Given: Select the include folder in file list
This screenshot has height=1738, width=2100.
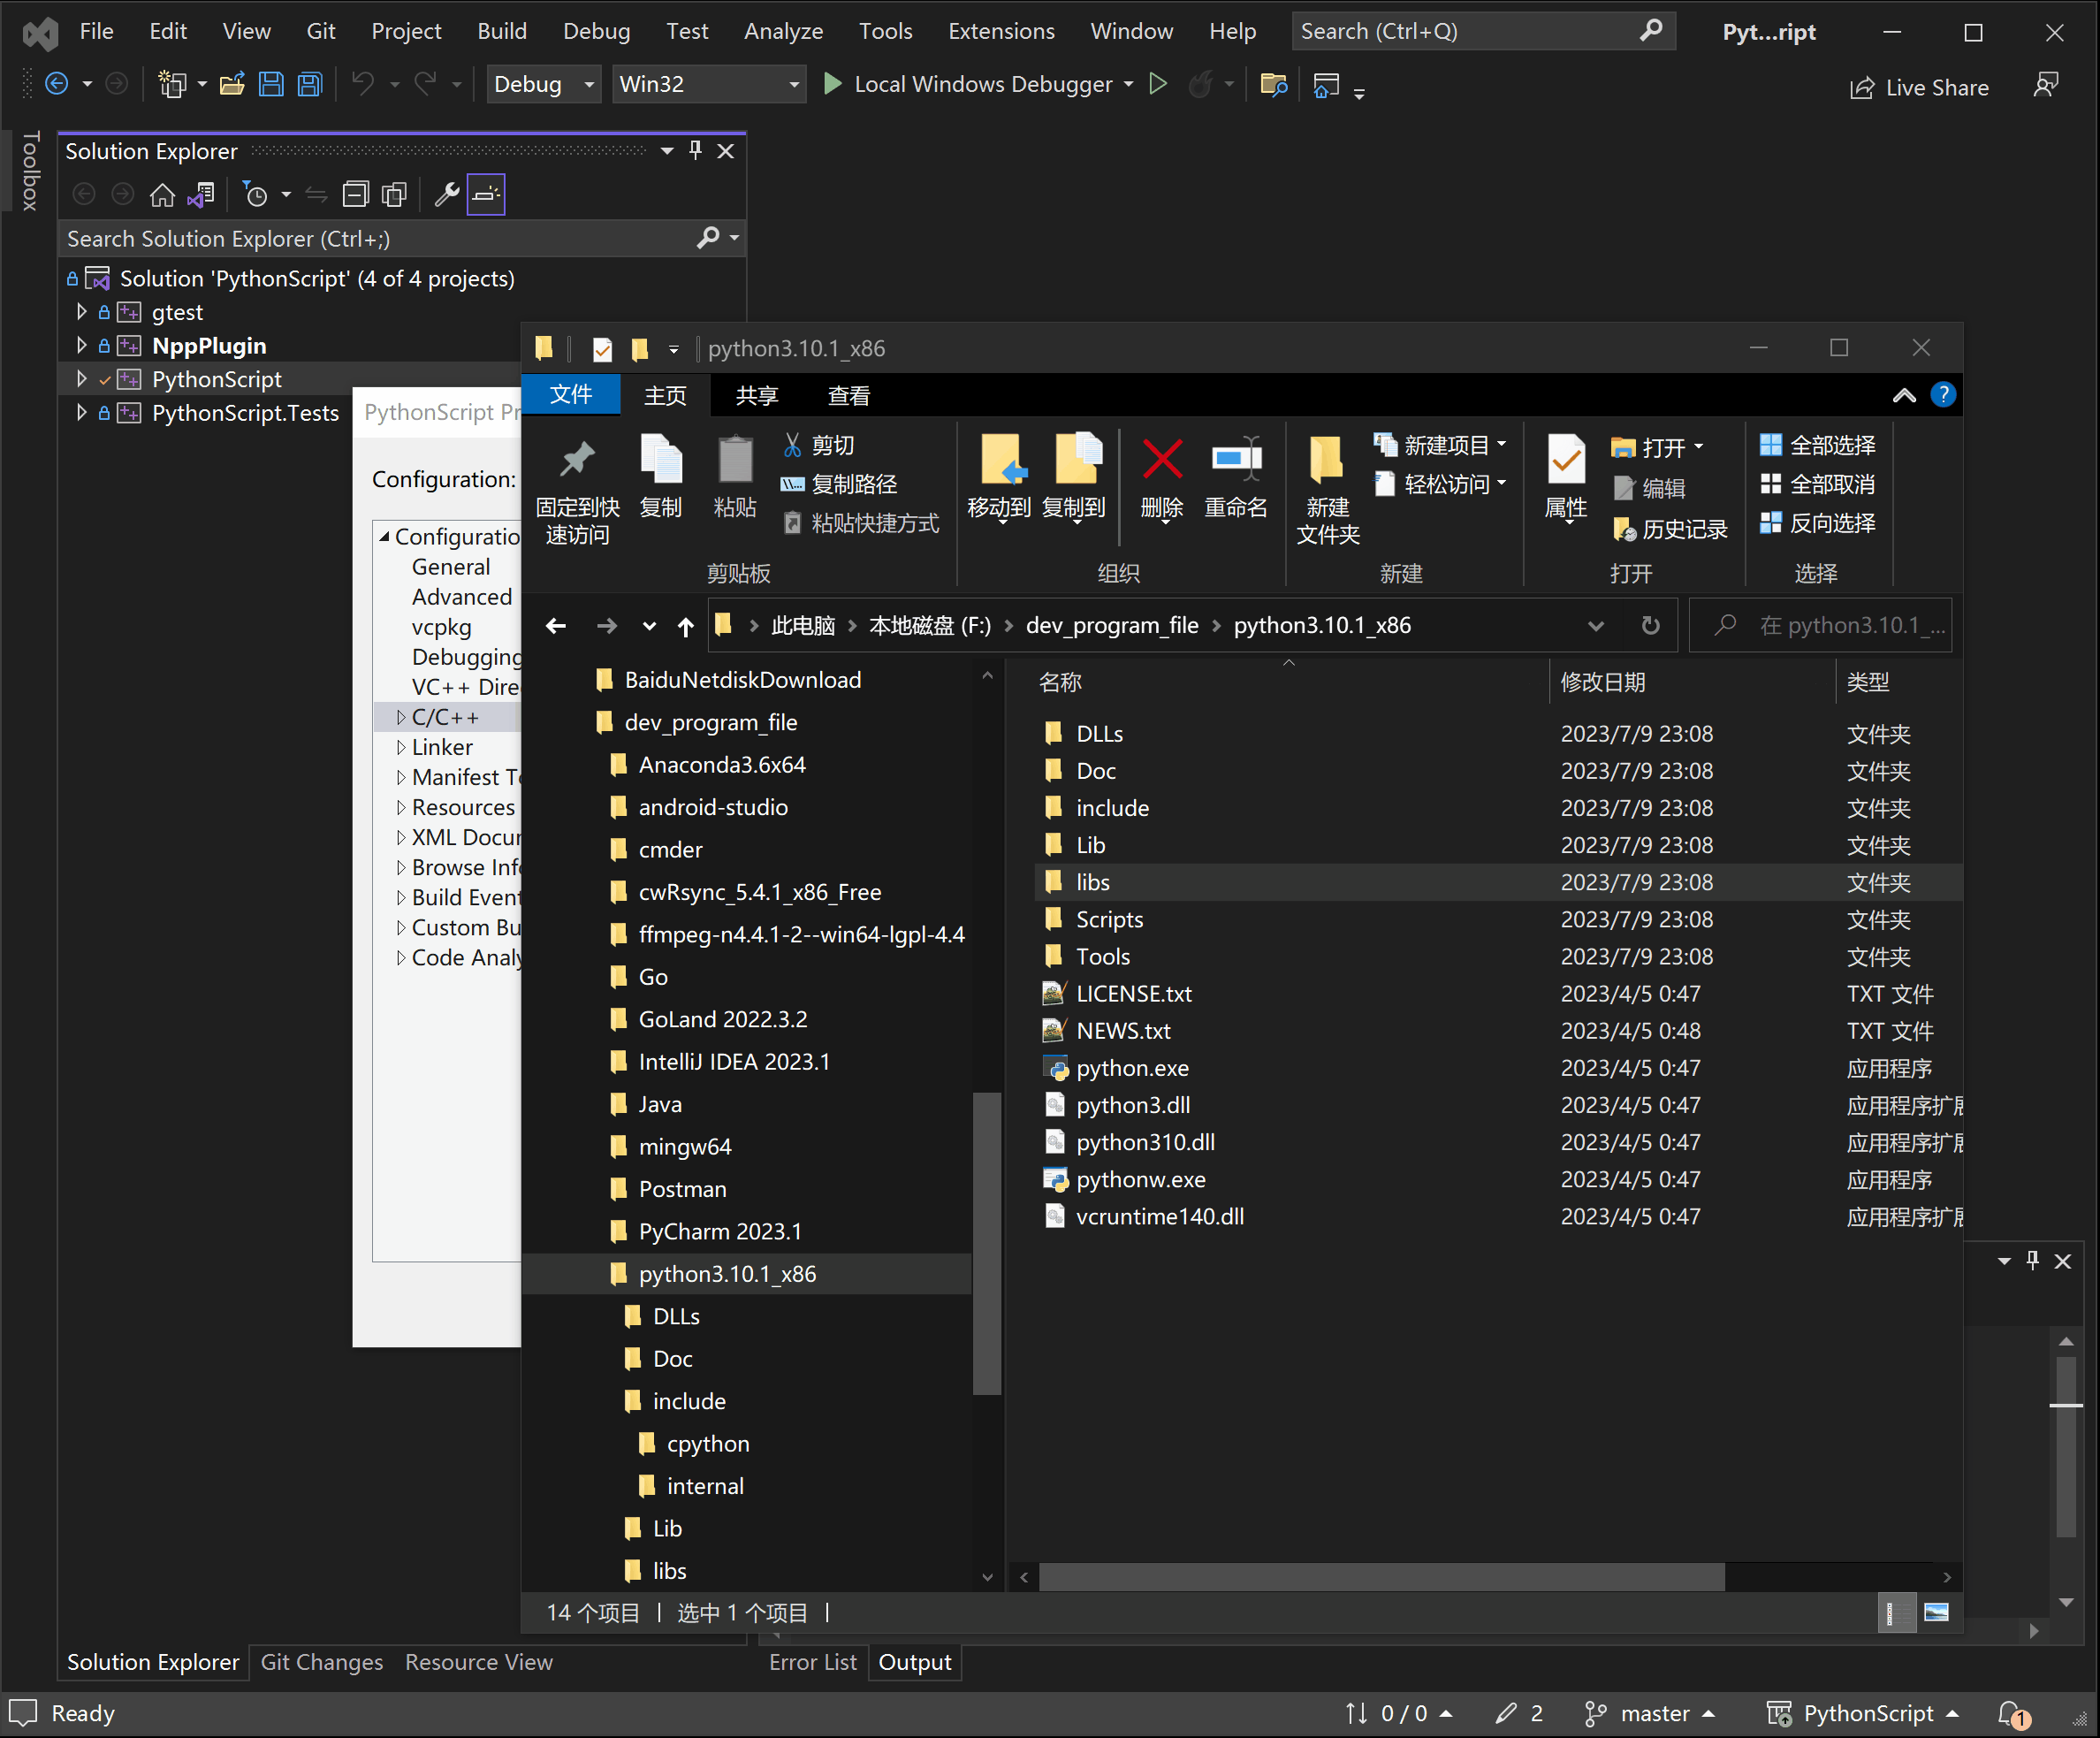Looking at the screenshot, I should coord(1112,808).
